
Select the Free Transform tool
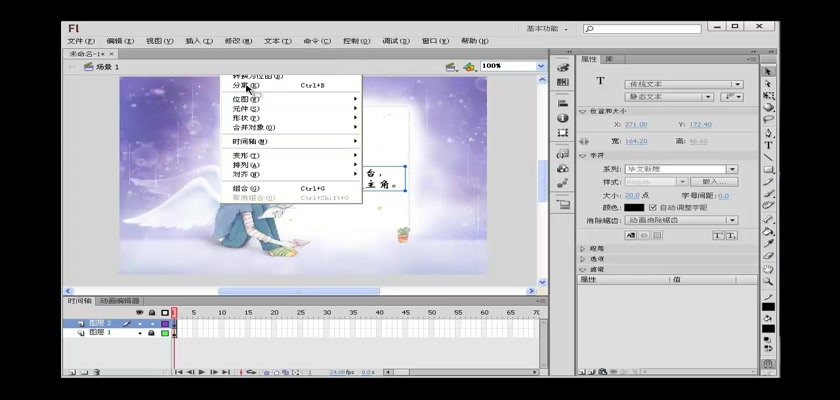point(768,95)
